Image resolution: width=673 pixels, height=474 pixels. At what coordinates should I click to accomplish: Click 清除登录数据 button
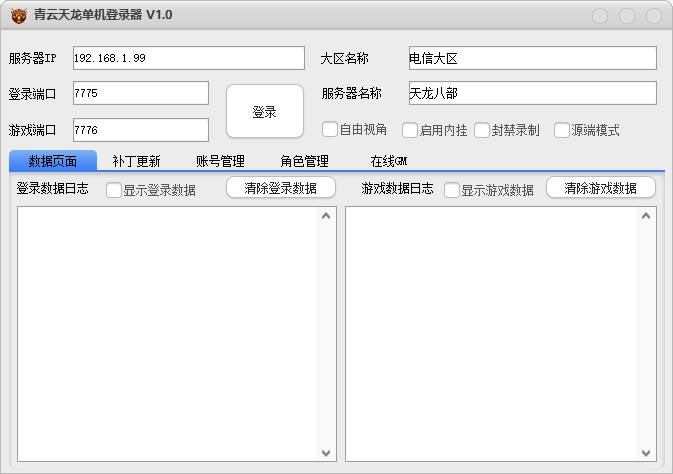[x=281, y=188]
